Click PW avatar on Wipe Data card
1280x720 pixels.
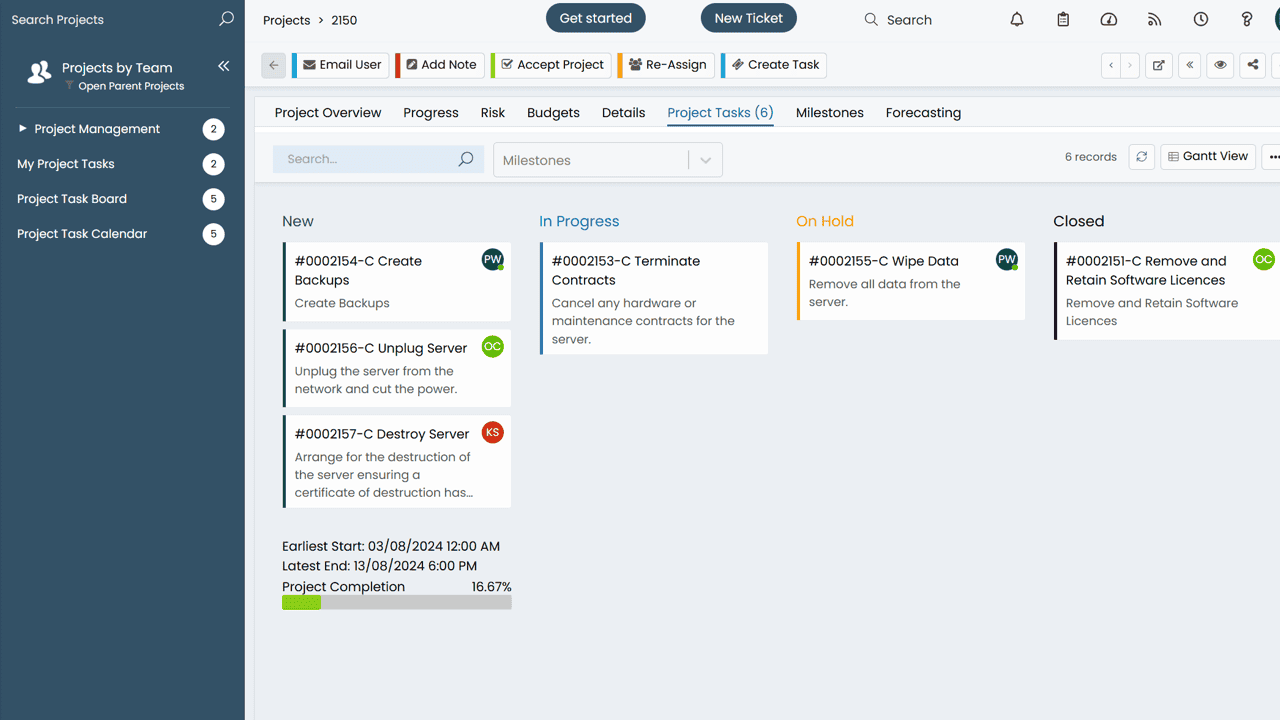1007,260
